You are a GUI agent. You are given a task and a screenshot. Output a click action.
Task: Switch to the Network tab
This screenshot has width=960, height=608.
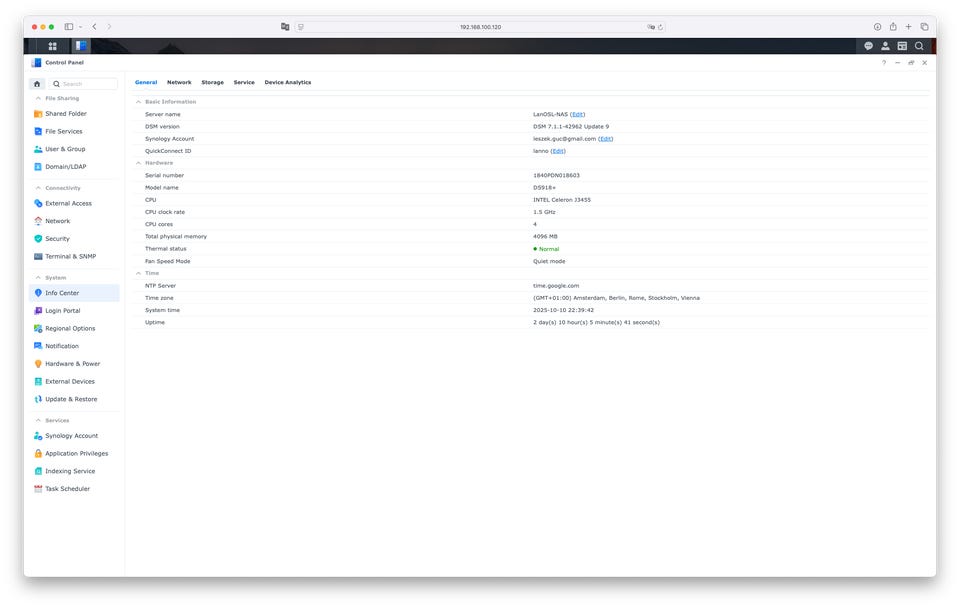tap(179, 83)
